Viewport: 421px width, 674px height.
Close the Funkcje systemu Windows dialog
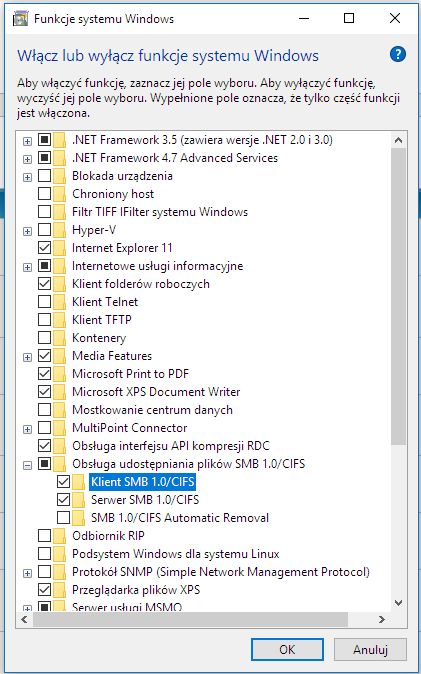(395, 18)
